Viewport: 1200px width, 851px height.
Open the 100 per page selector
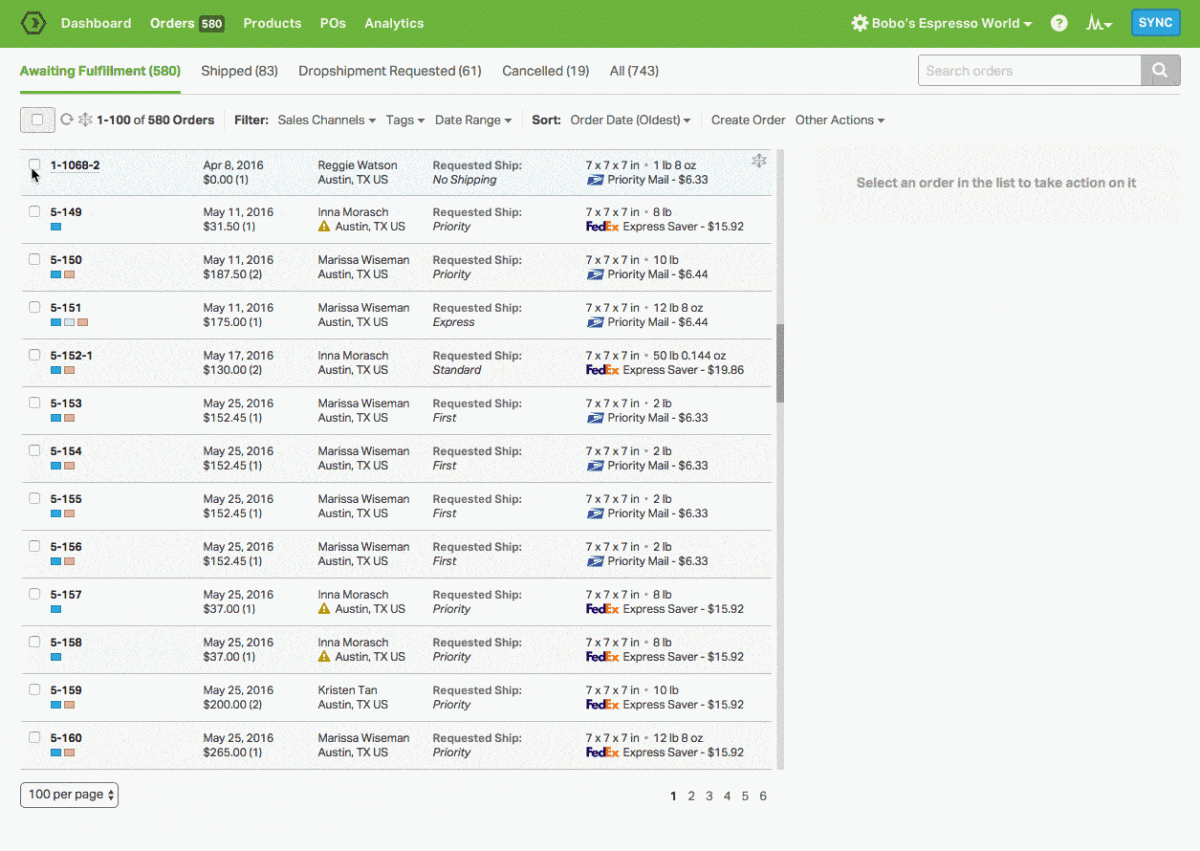(69, 795)
